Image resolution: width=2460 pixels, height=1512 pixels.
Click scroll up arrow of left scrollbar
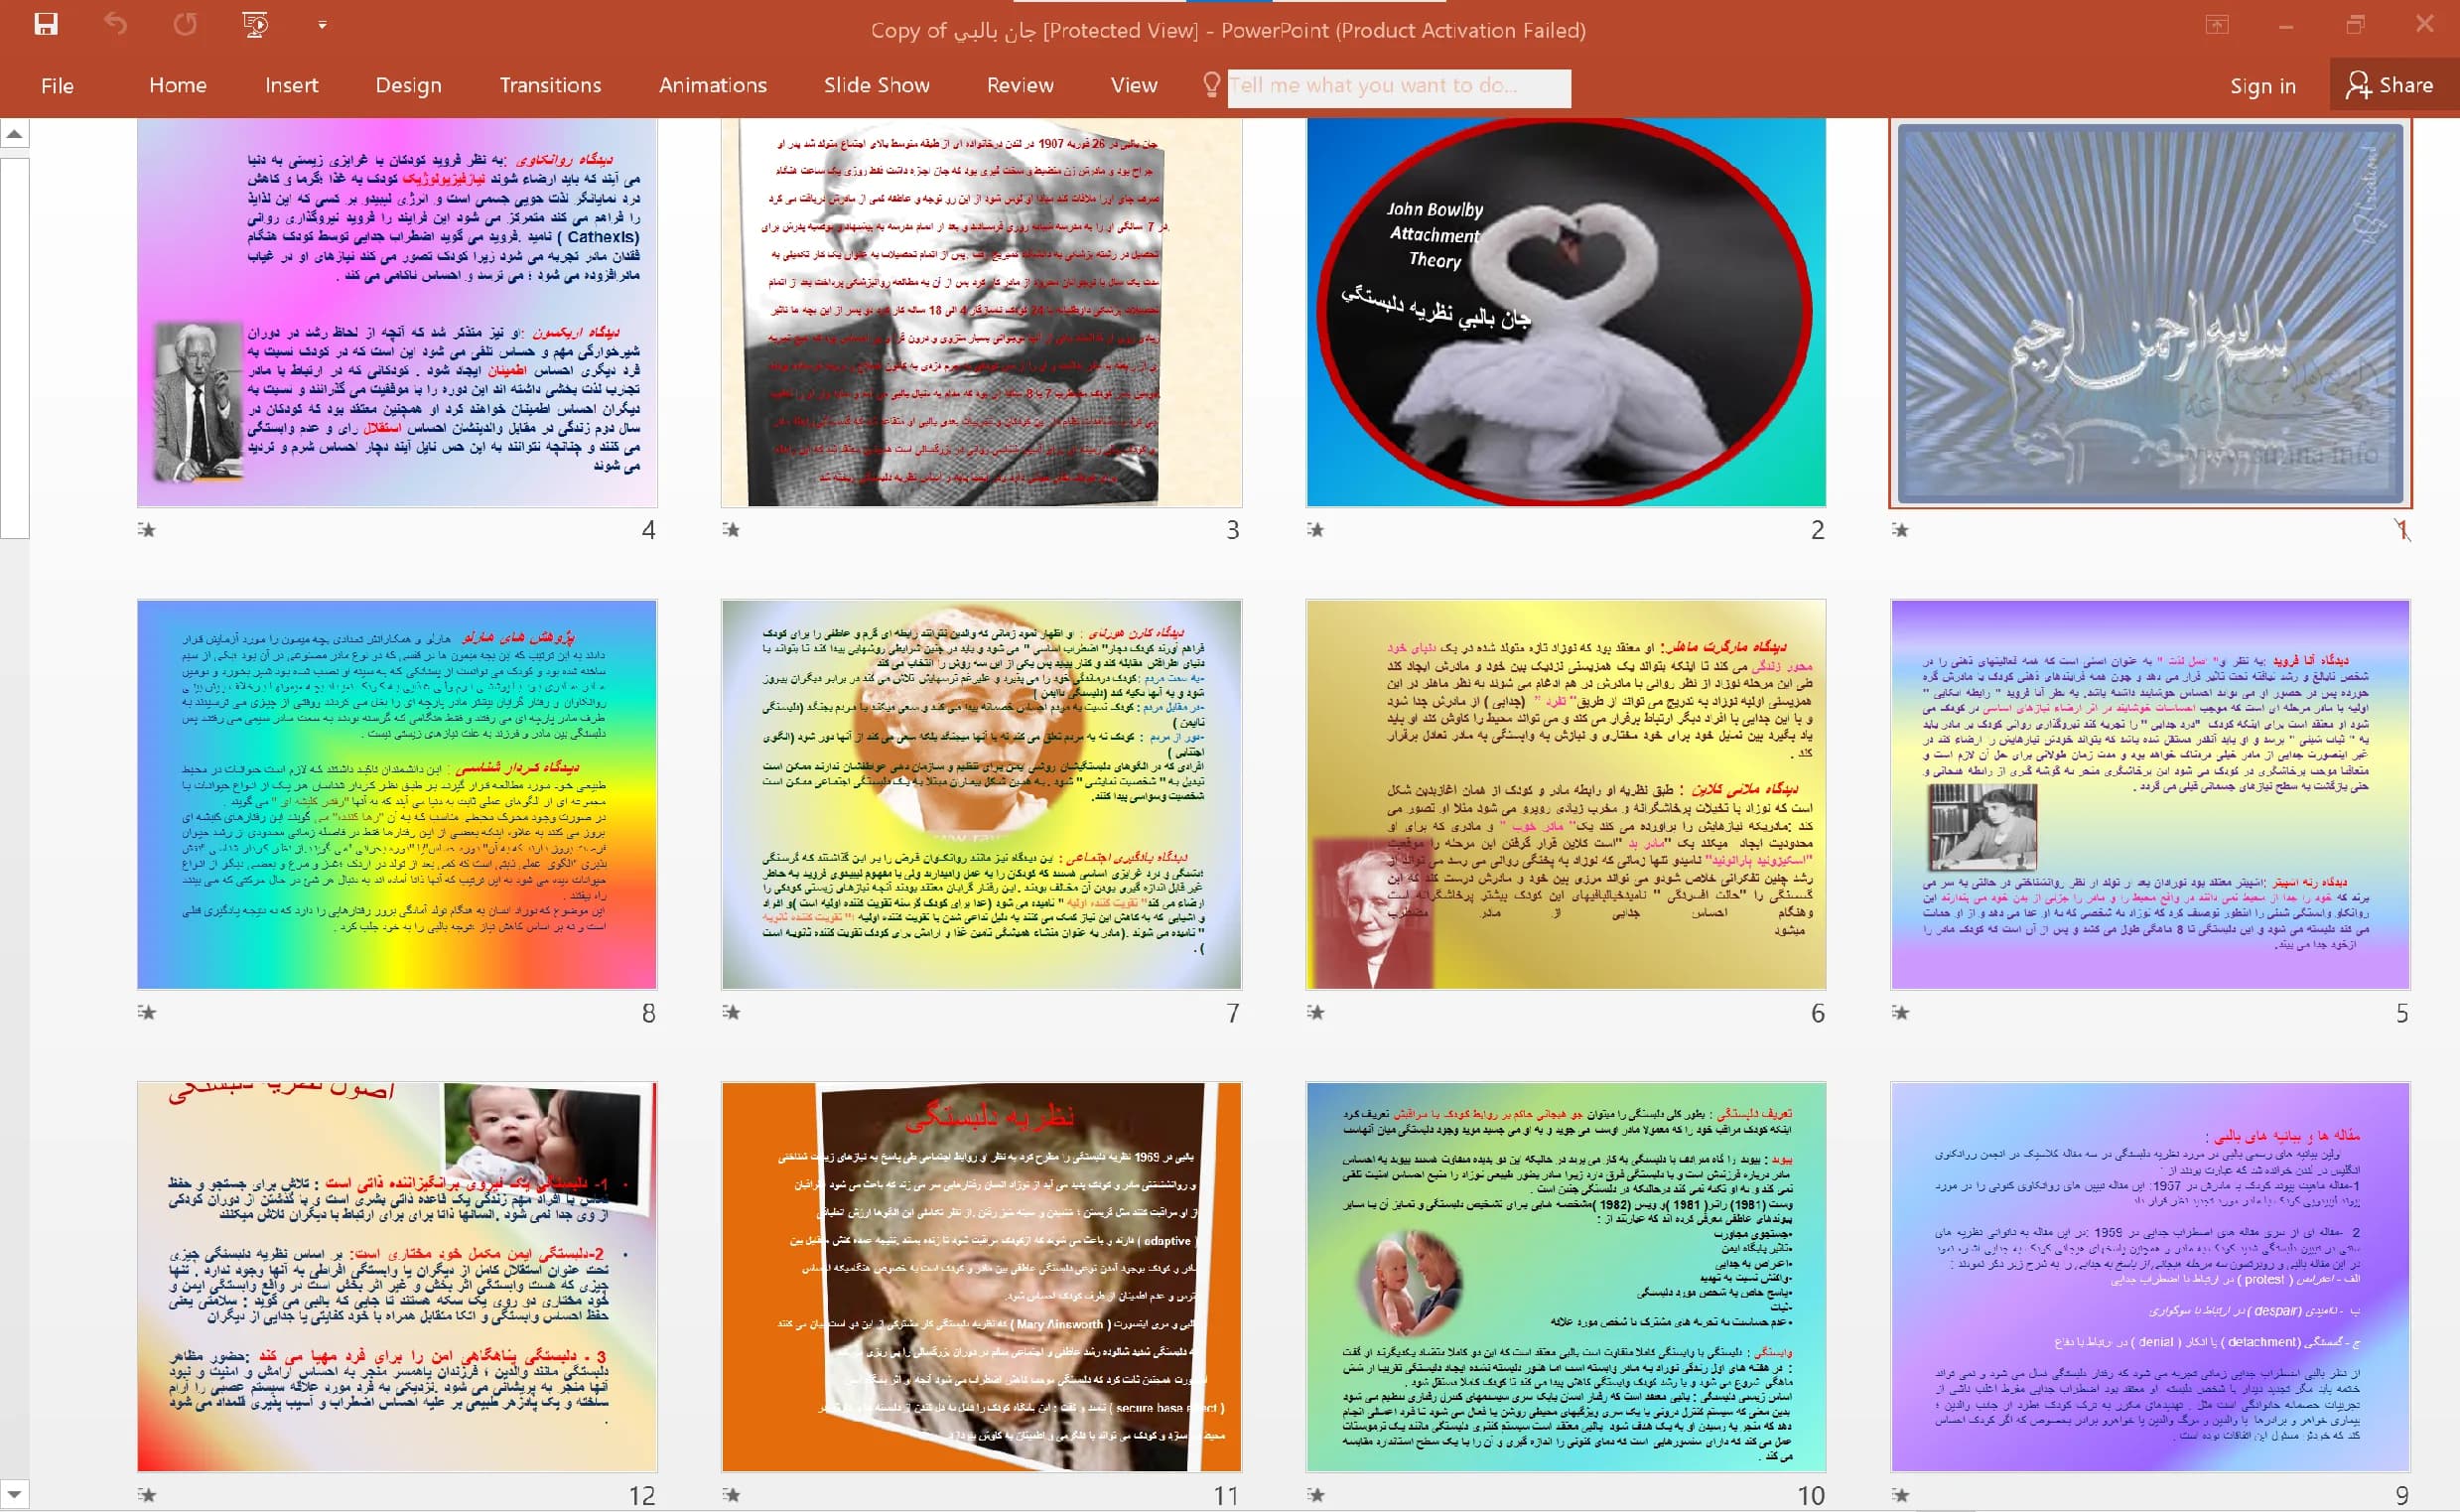tap(14, 133)
